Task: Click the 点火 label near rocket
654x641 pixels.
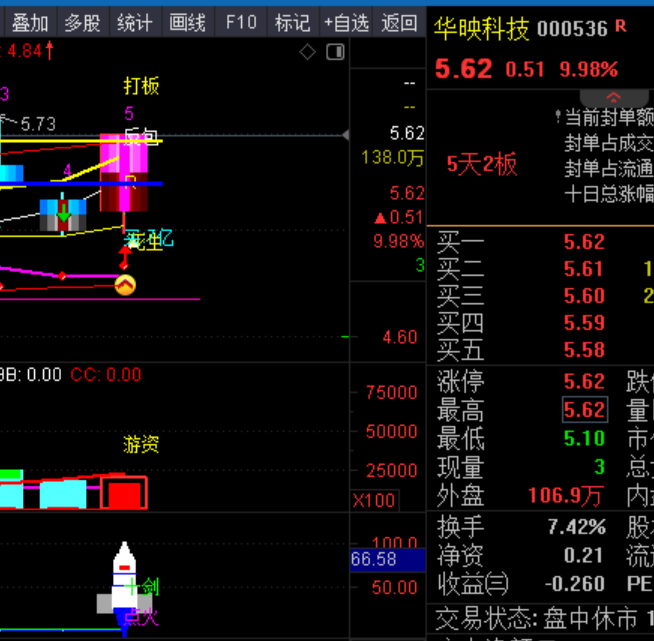Action: [x=141, y=617]
